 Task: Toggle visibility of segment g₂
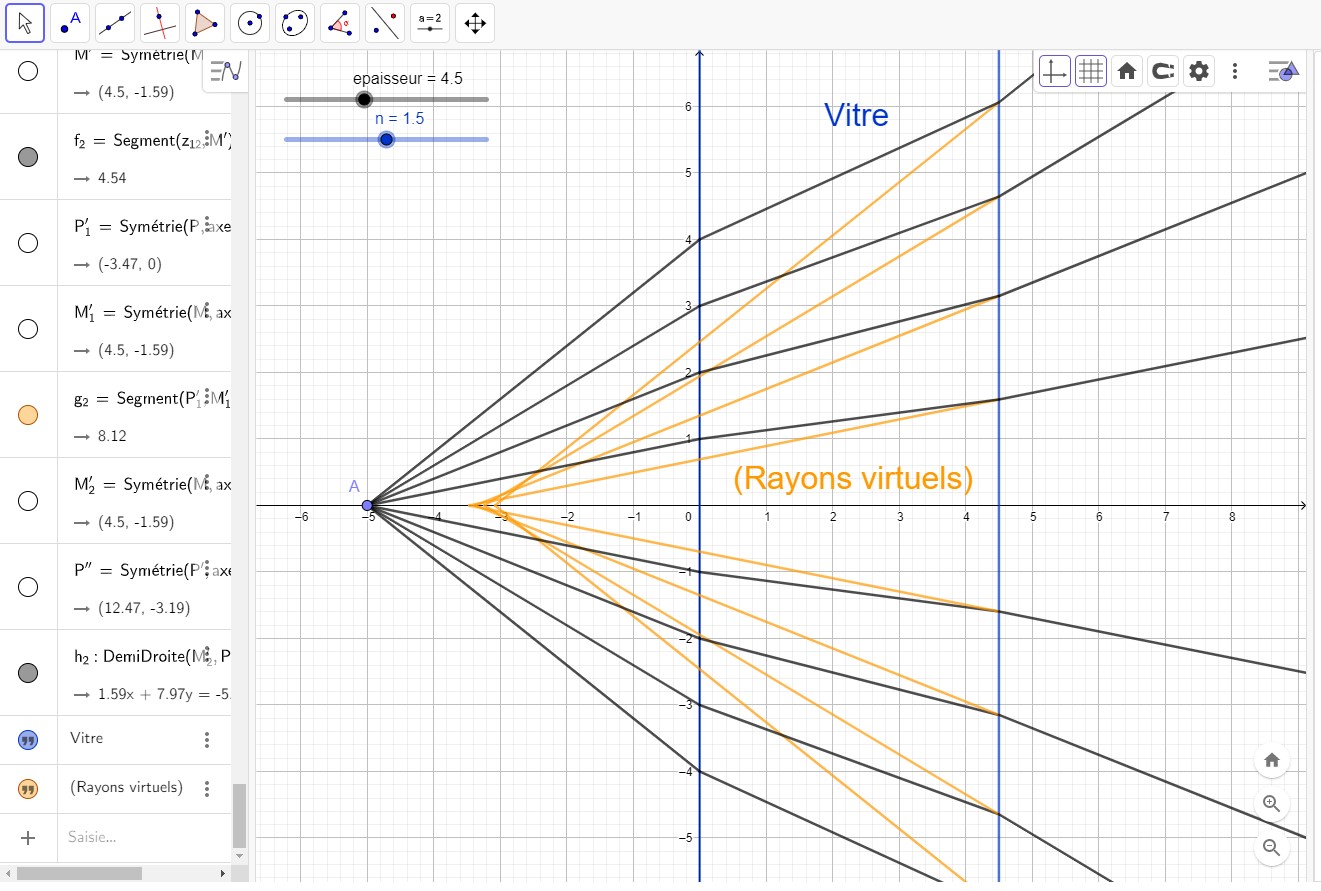28,415
